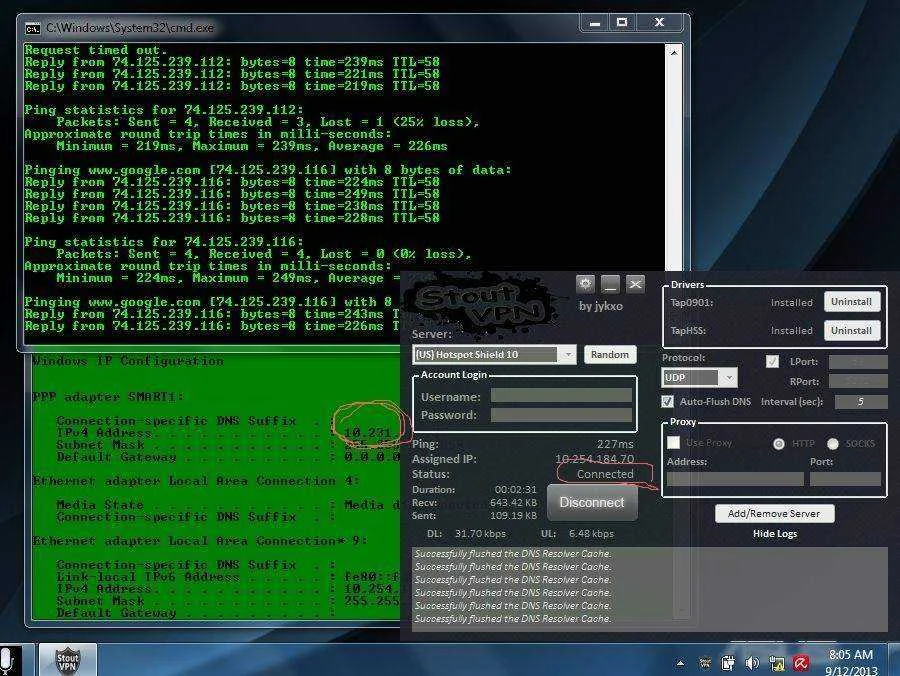The height and width of the screenshot is (676, 900).
Task: Click "PPP adapter SMART1:" line in green console
Action: point(108,397)
